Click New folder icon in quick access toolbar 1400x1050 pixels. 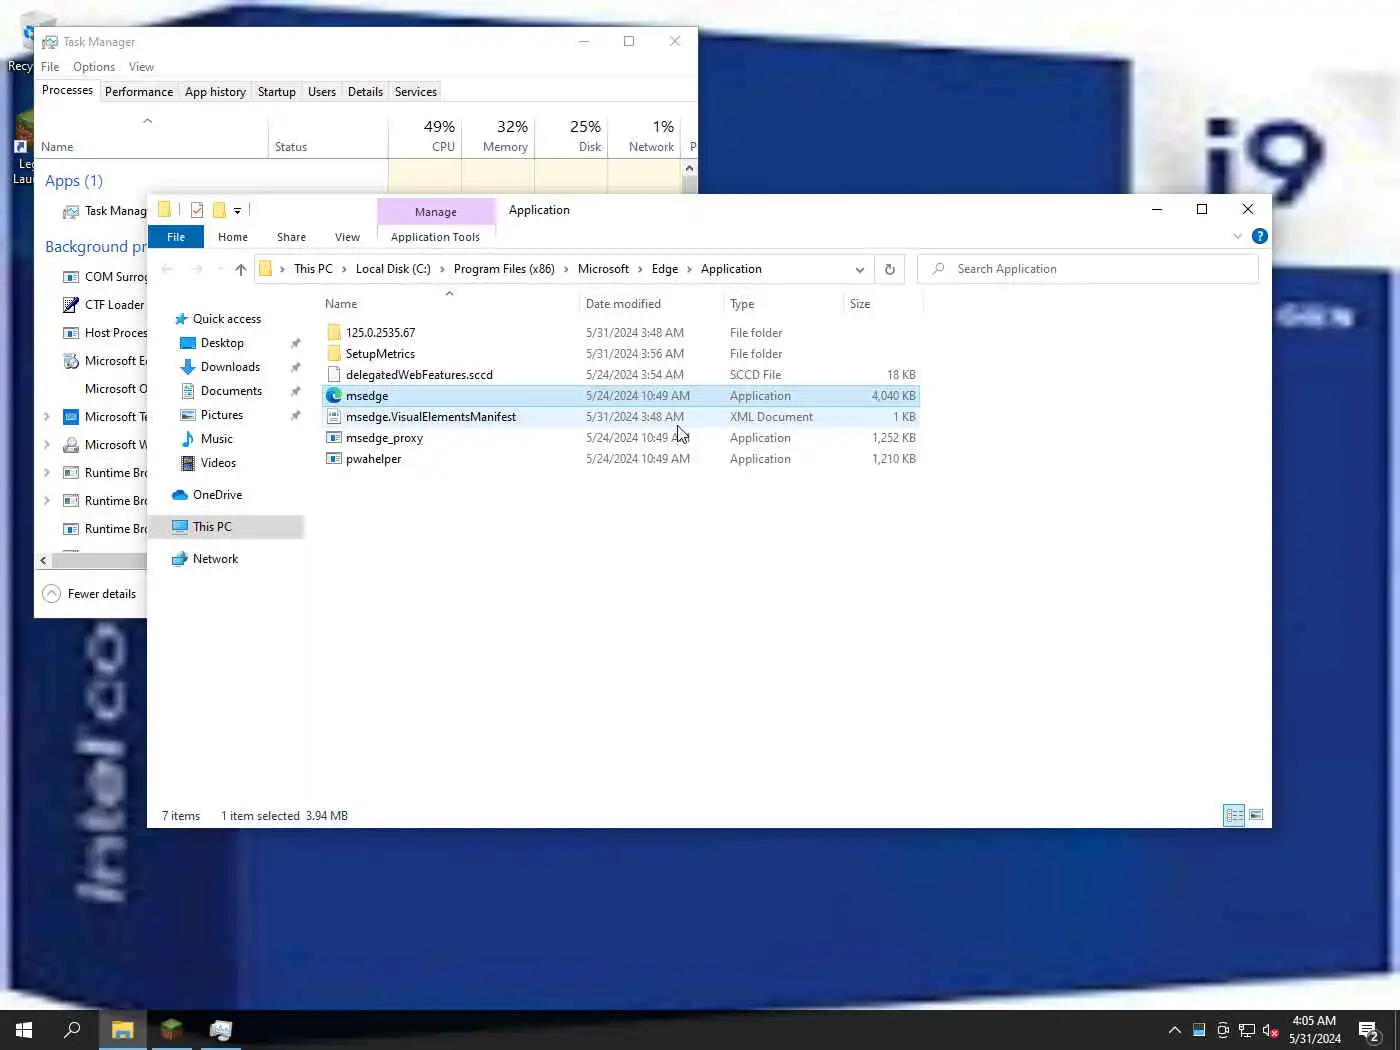pos(219,210)
